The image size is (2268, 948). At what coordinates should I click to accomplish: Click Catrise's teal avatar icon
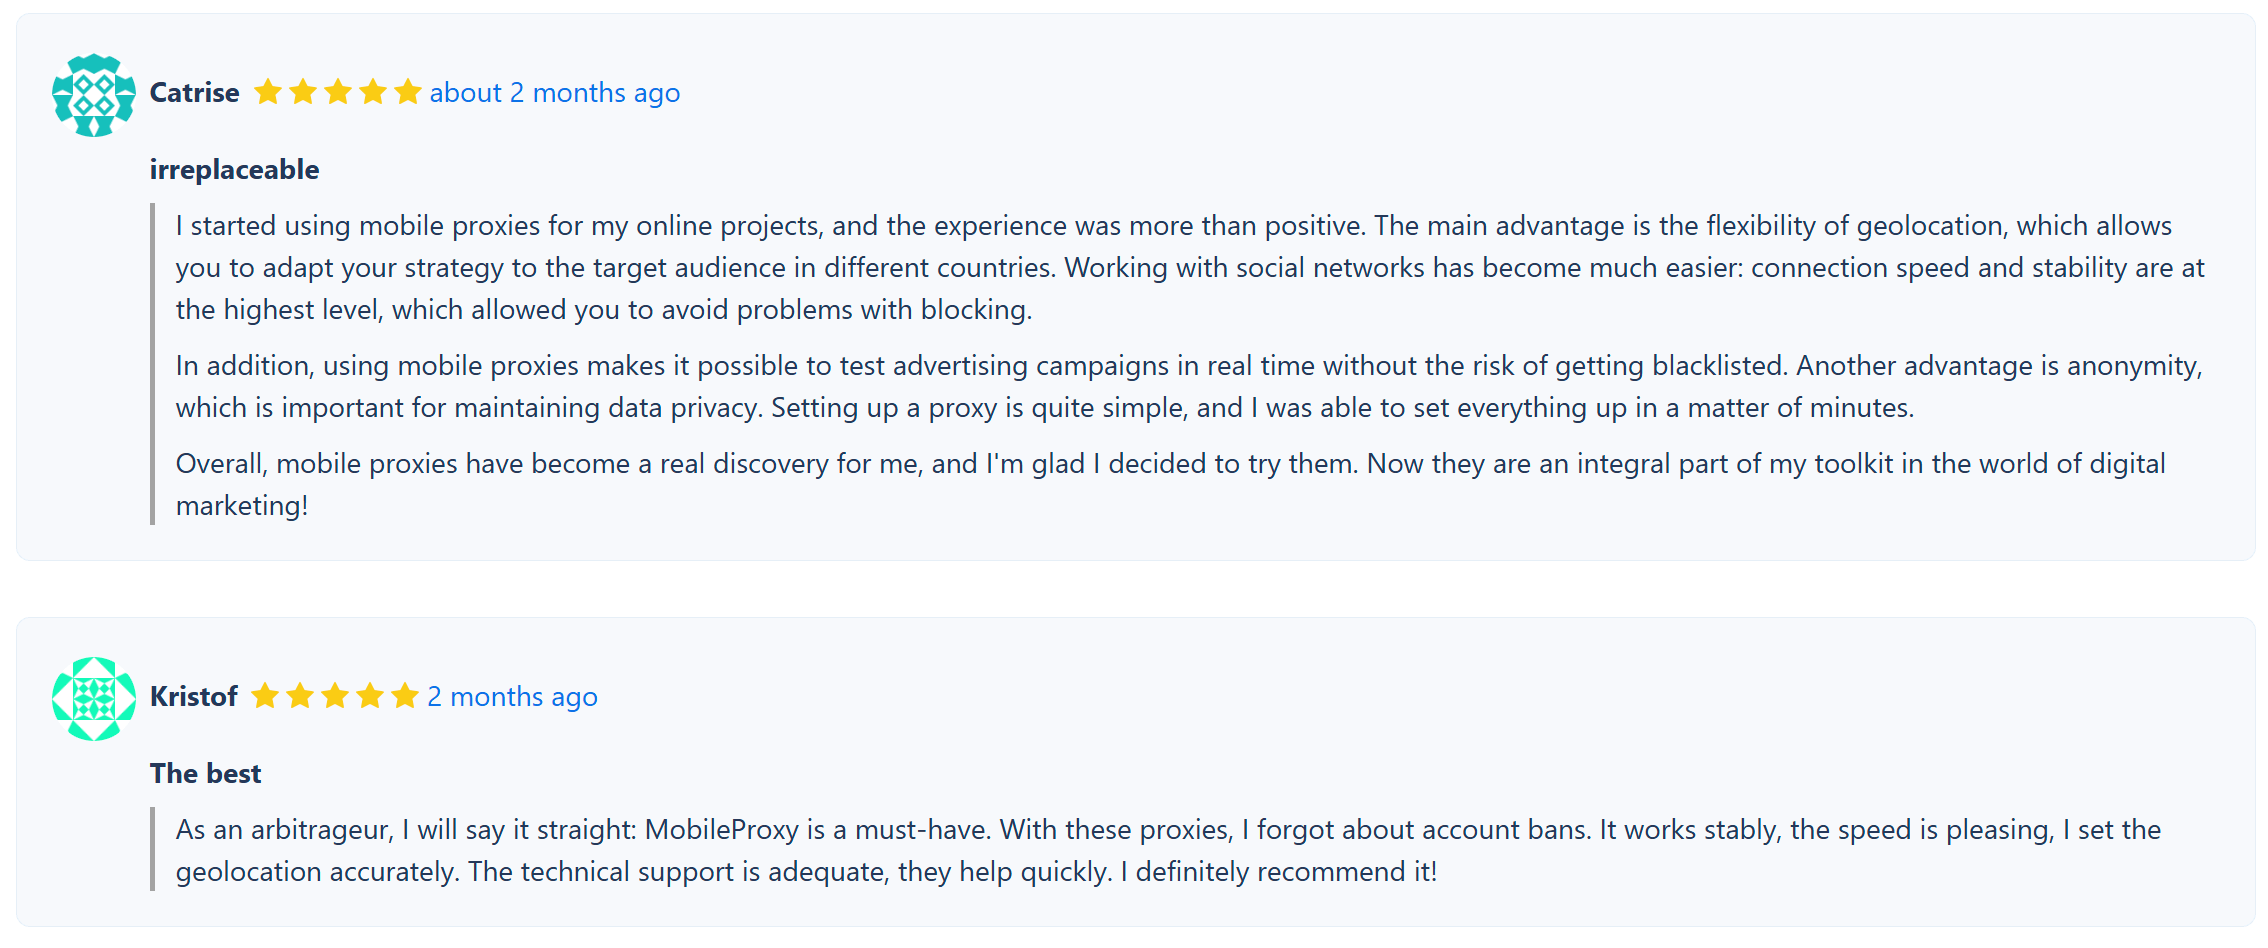click(94, 95)
